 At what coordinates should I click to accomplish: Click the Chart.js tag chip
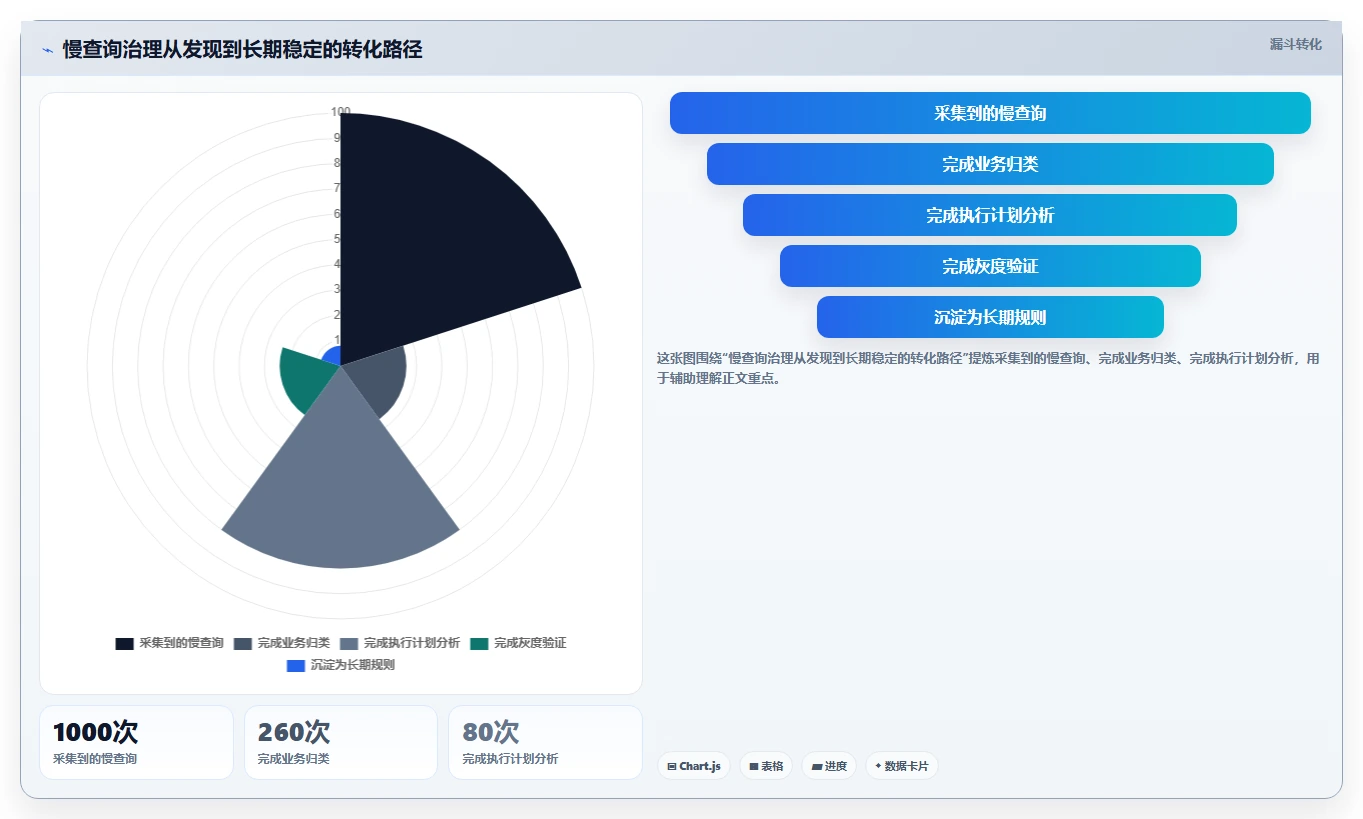click(693, 766)
